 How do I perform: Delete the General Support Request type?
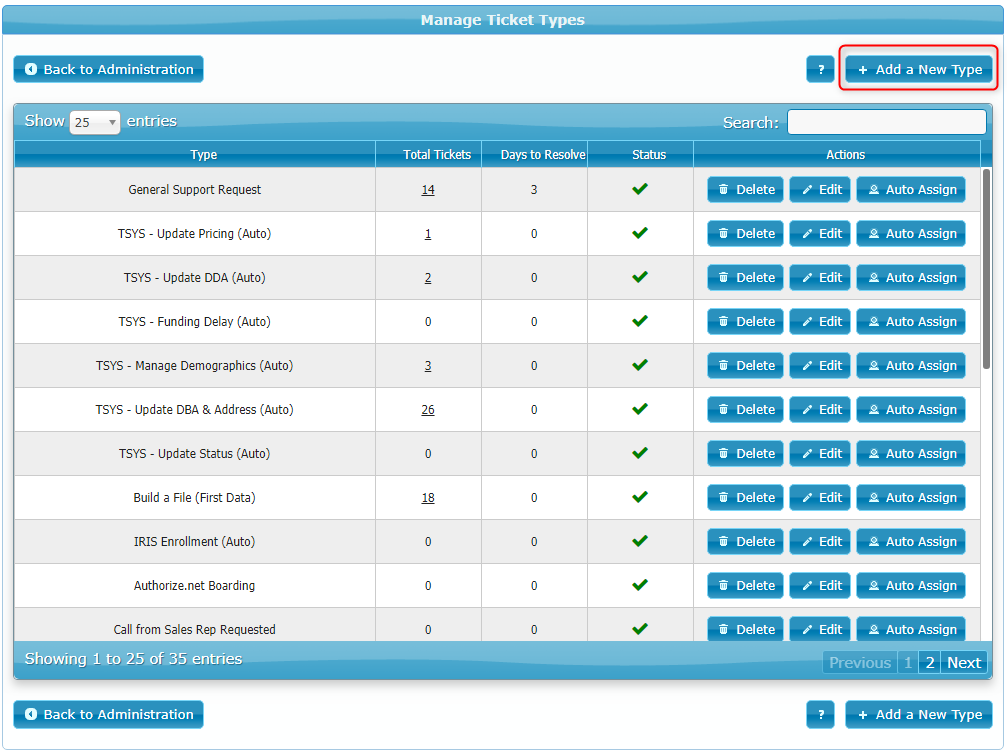coord(745,190)
